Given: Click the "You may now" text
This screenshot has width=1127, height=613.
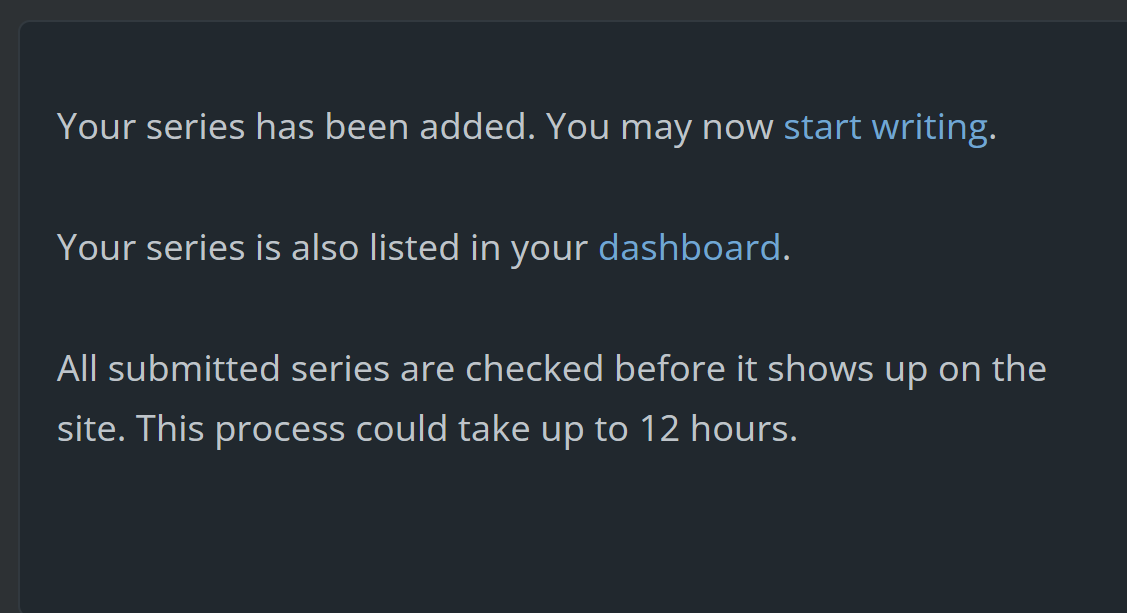Looking at the screenshot, I should tap(660, 127).
